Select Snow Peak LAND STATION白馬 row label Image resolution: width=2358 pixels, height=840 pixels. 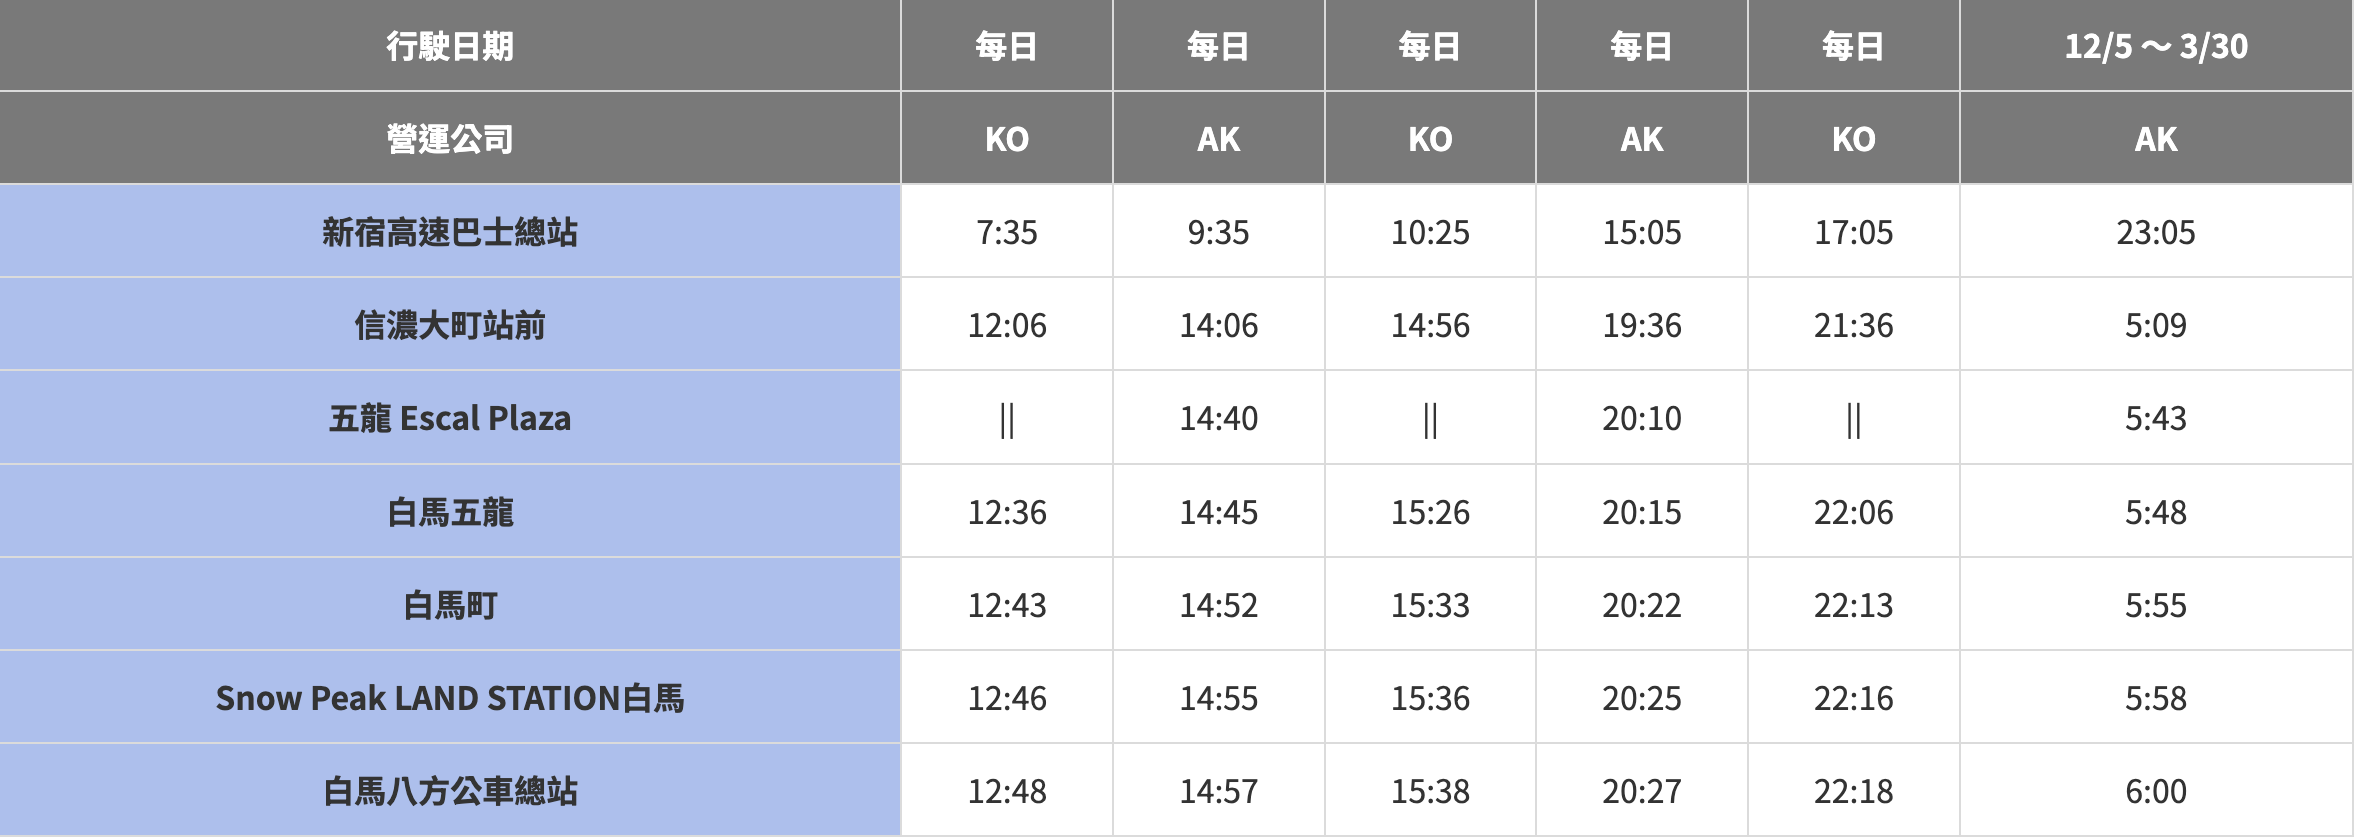coord(450,698)
